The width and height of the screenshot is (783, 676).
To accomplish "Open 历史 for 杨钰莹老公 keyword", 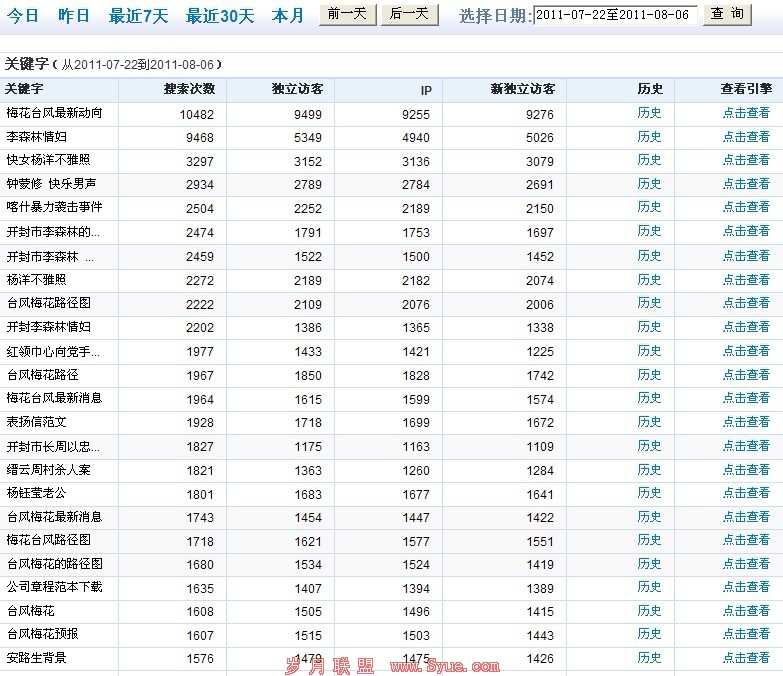I will [x=650, y=493].
